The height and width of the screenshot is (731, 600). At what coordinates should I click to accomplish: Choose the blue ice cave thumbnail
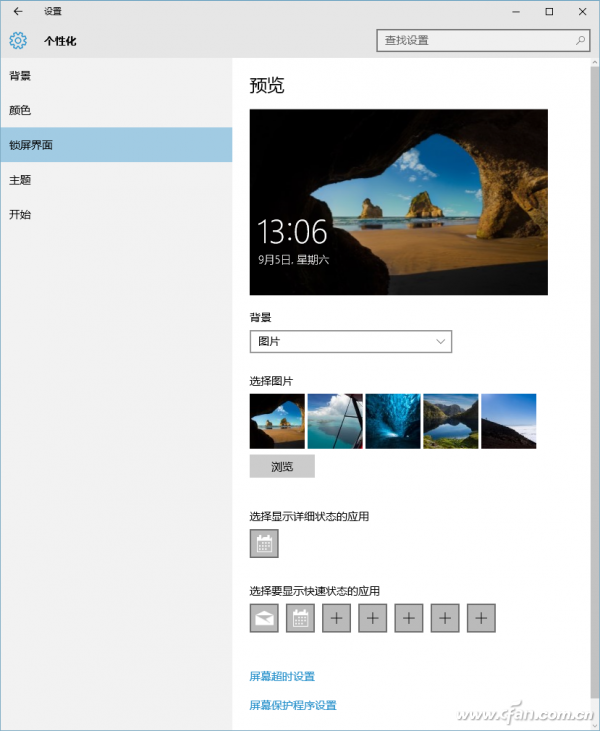click(393, 421)
